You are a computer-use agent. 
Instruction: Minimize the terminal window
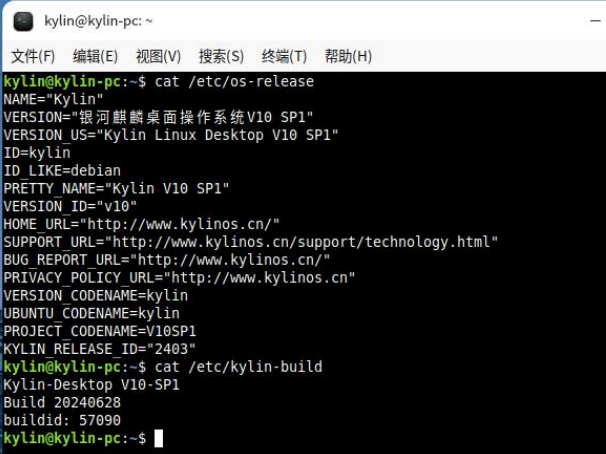click(x=596, y=21)
